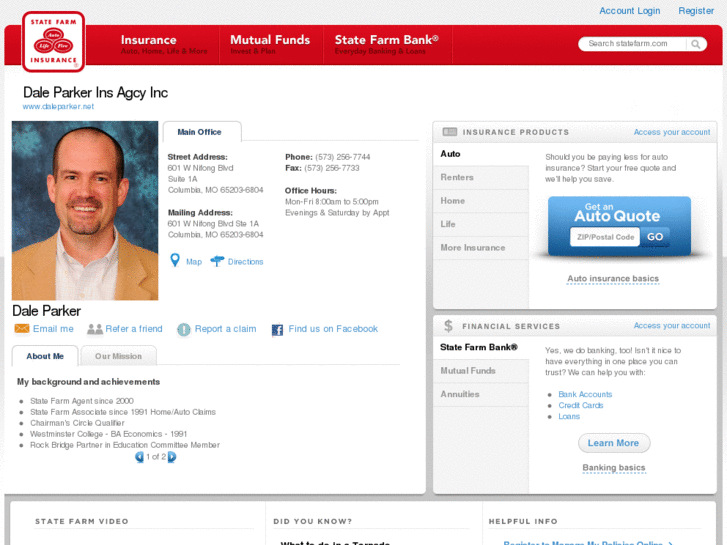Click Find us on Facebook link
Screen dimensions: 727x545
click(x=333, y=329)
